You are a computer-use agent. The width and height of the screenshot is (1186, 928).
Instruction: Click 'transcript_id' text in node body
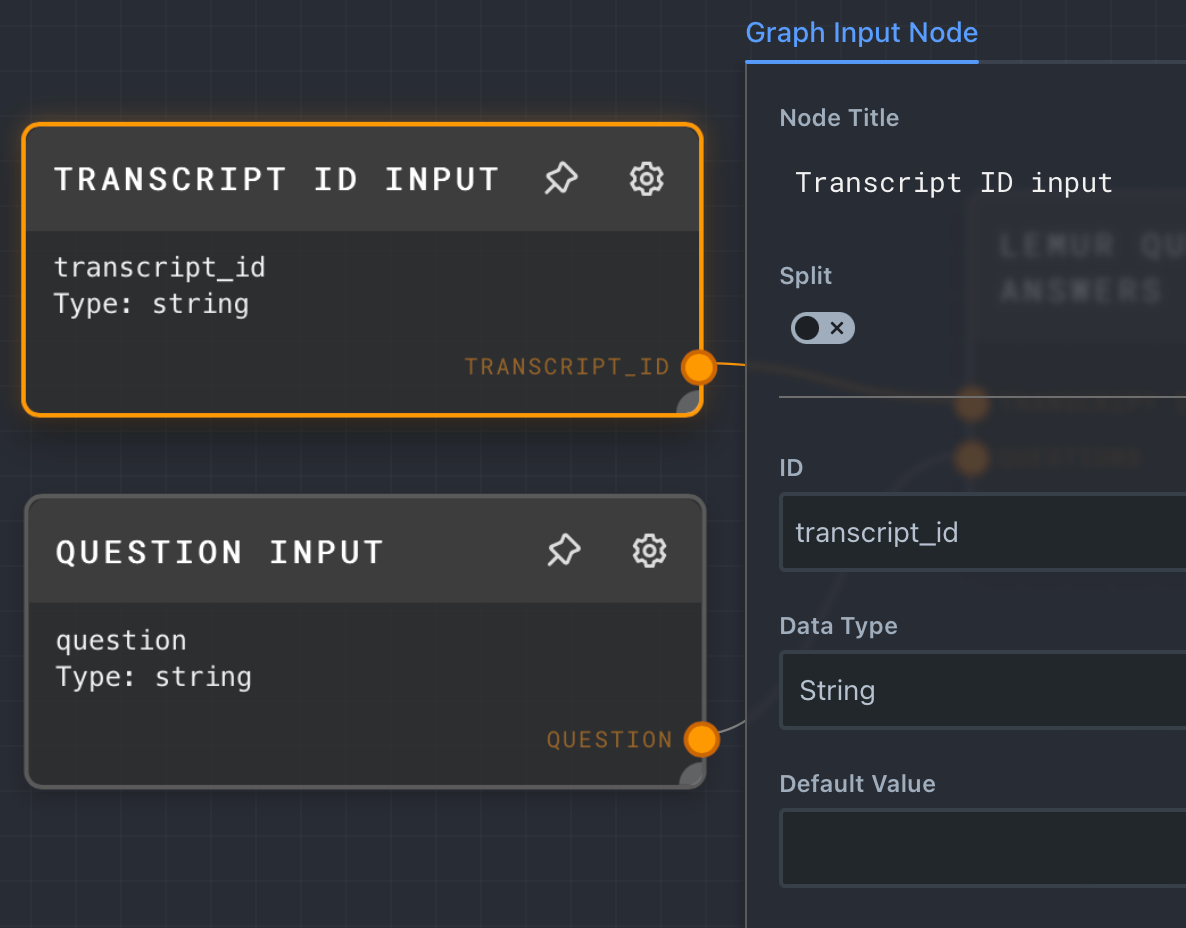[x=160, y=267]
